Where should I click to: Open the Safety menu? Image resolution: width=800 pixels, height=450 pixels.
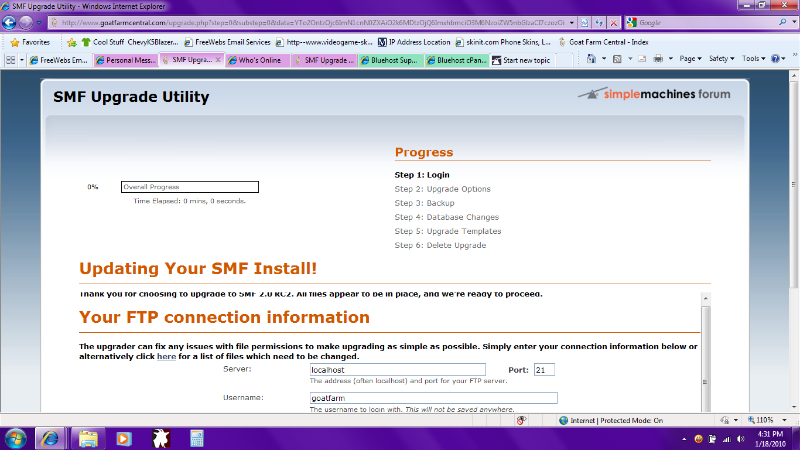point(721,59)
